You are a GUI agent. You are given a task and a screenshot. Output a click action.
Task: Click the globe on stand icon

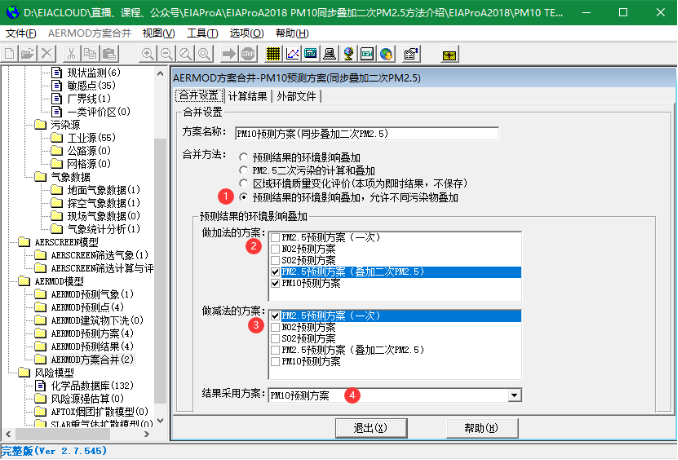349,54
